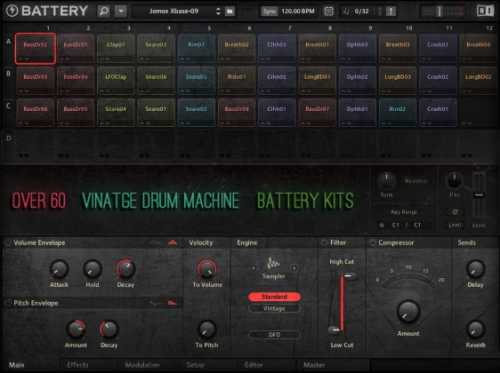Enable the Compressor power toggle
Screen dimensions: 500x373
pos(372,243)
